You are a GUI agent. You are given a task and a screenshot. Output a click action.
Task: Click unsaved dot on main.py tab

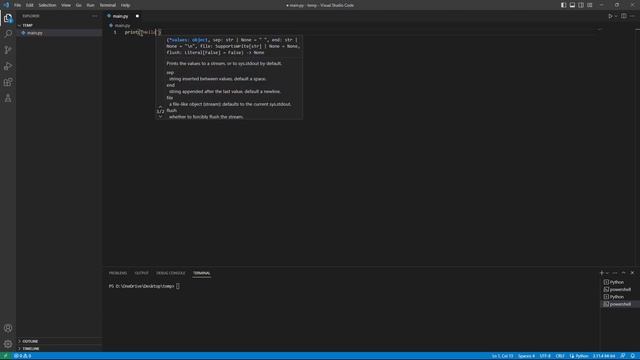pos(137,16)
